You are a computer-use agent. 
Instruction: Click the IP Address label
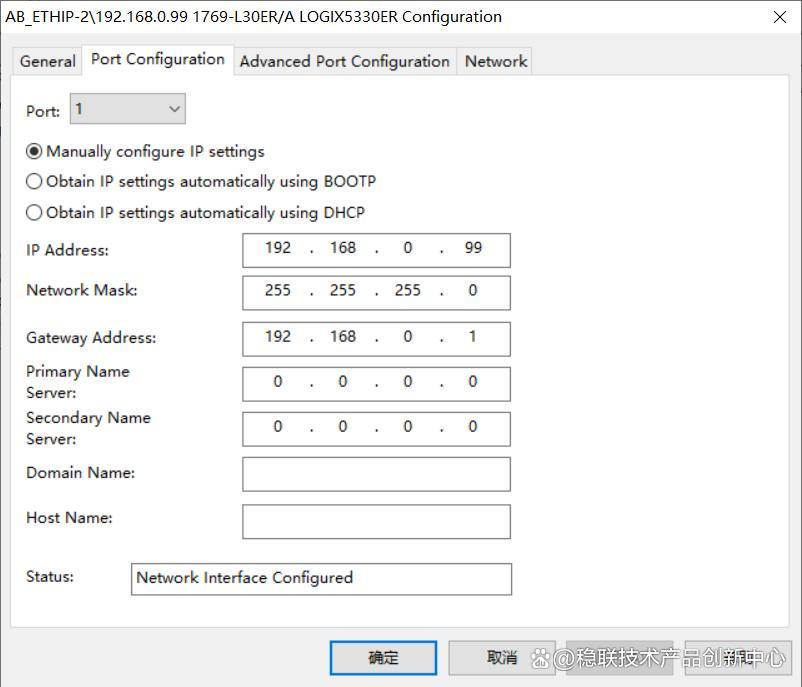pos(68,250)
